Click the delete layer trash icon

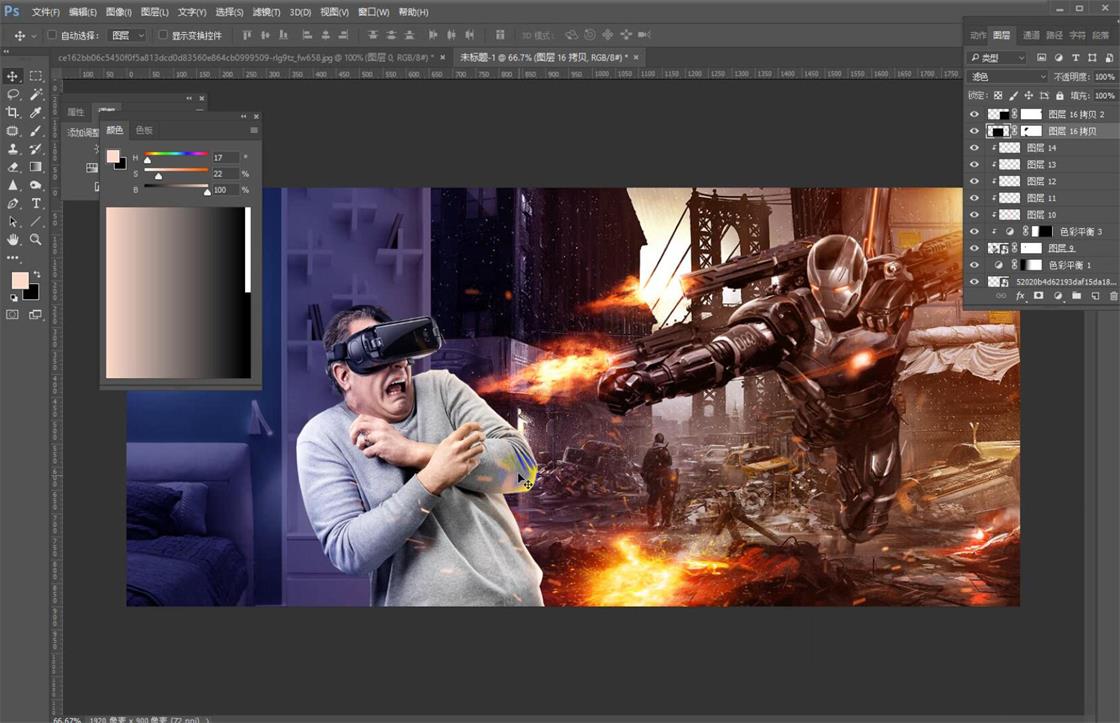[x=1113, y=297]
